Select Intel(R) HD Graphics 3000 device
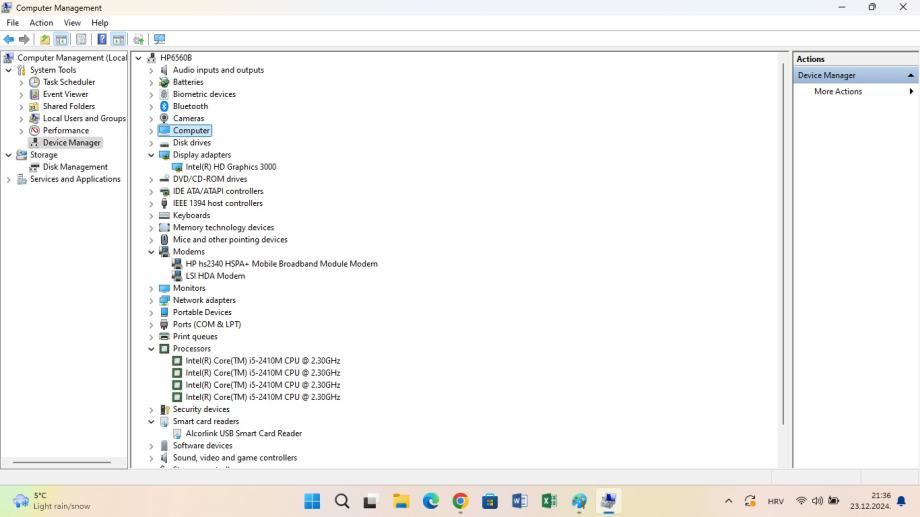The height and width of the screenshot is (517, 920). pos(231,167)
